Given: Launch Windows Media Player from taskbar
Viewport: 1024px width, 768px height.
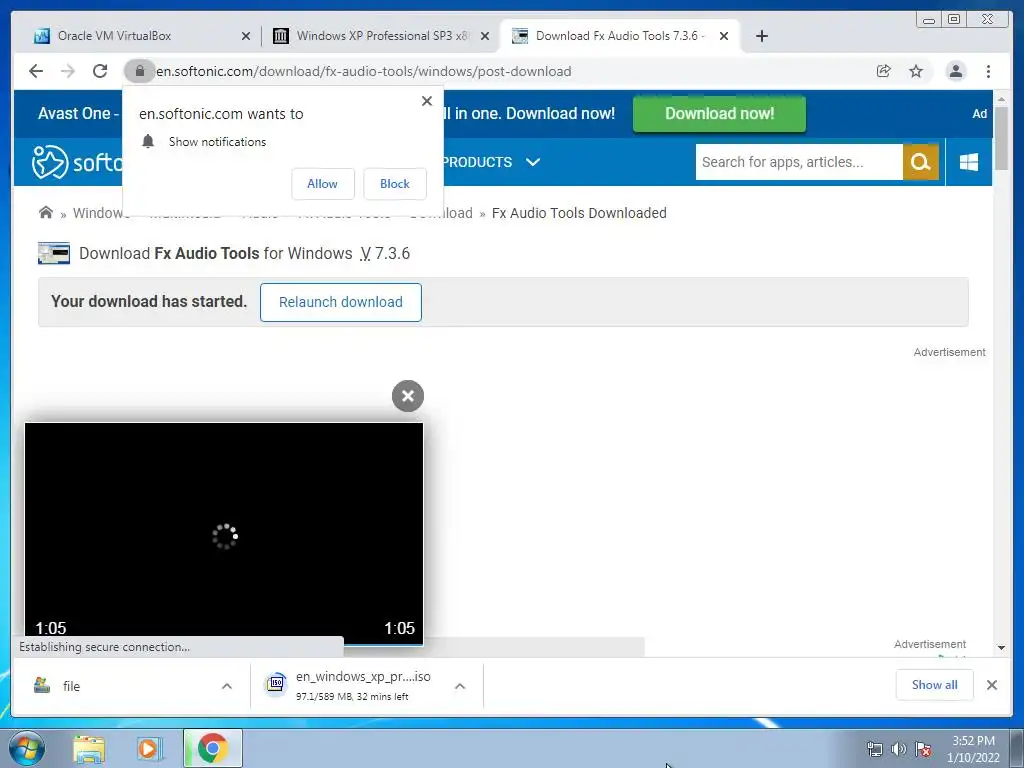Looking at the screenshot, I should pyautogui.click(x=150, y=749).
